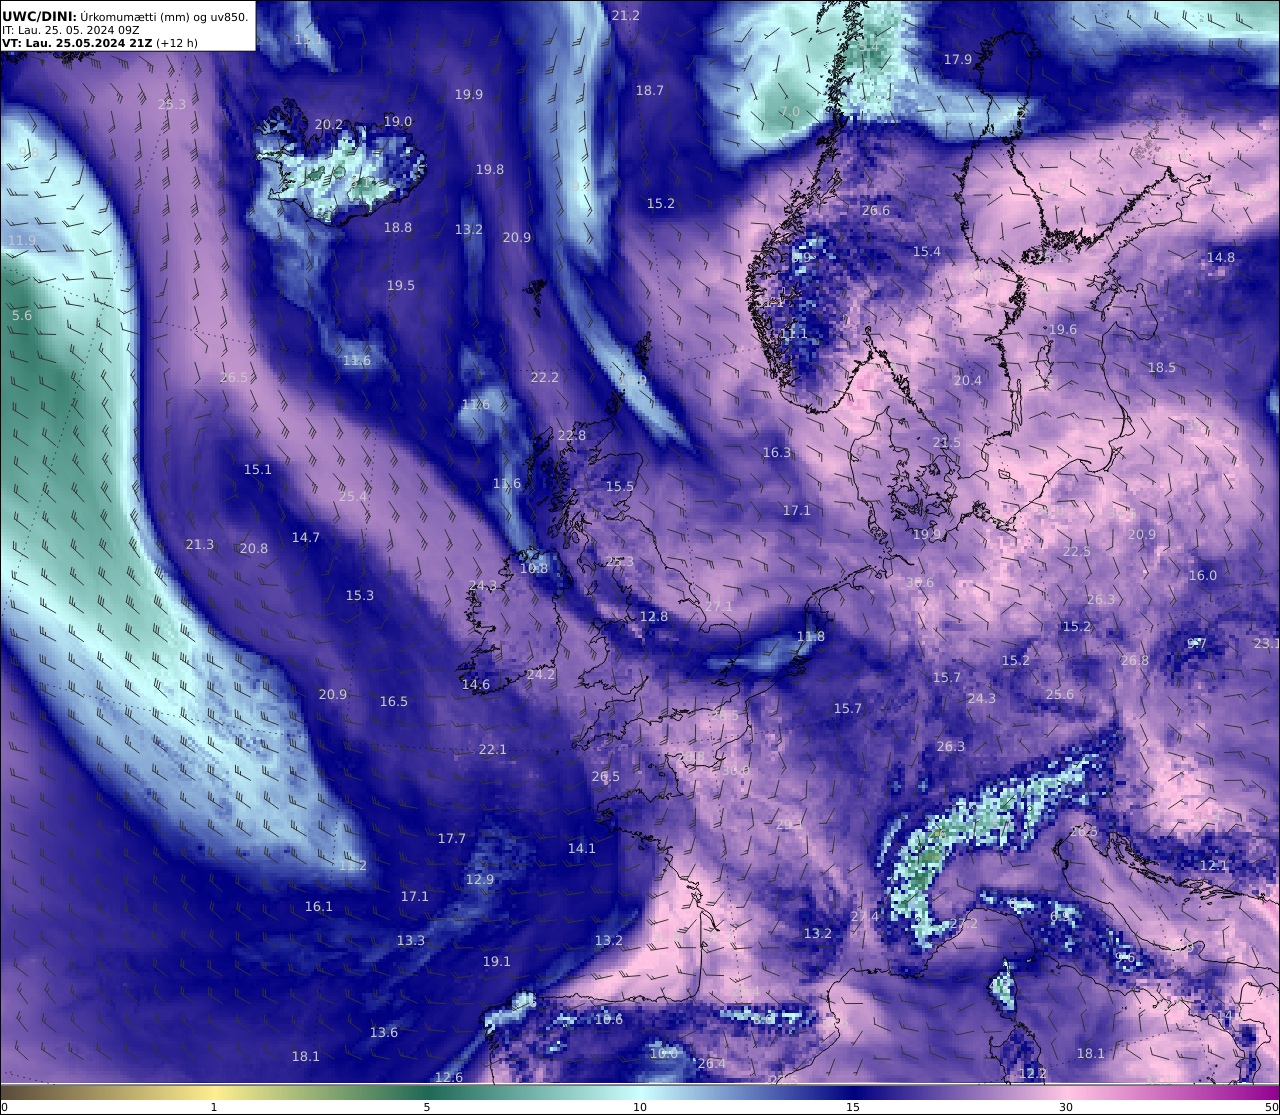Viewport: 1280px width, 1115px height.
Task: Select the 10.0 value over Spain
Action: tap(664, 1053)
